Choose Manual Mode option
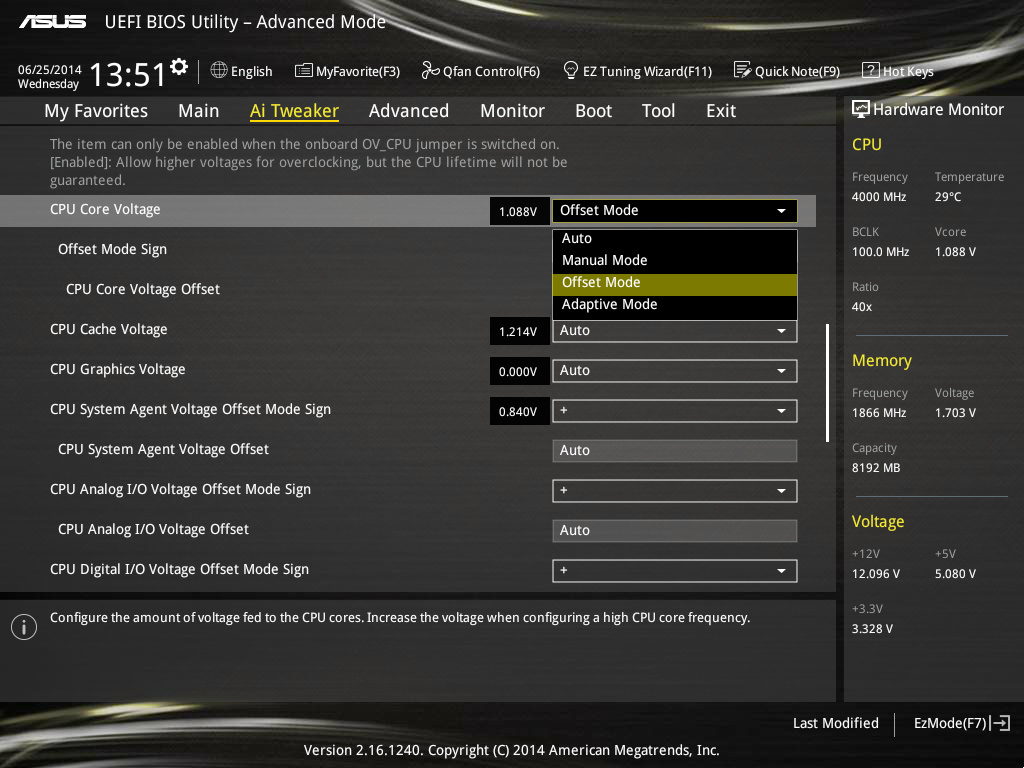Screen dimensions: 1024x768 (x=675, y=261)
